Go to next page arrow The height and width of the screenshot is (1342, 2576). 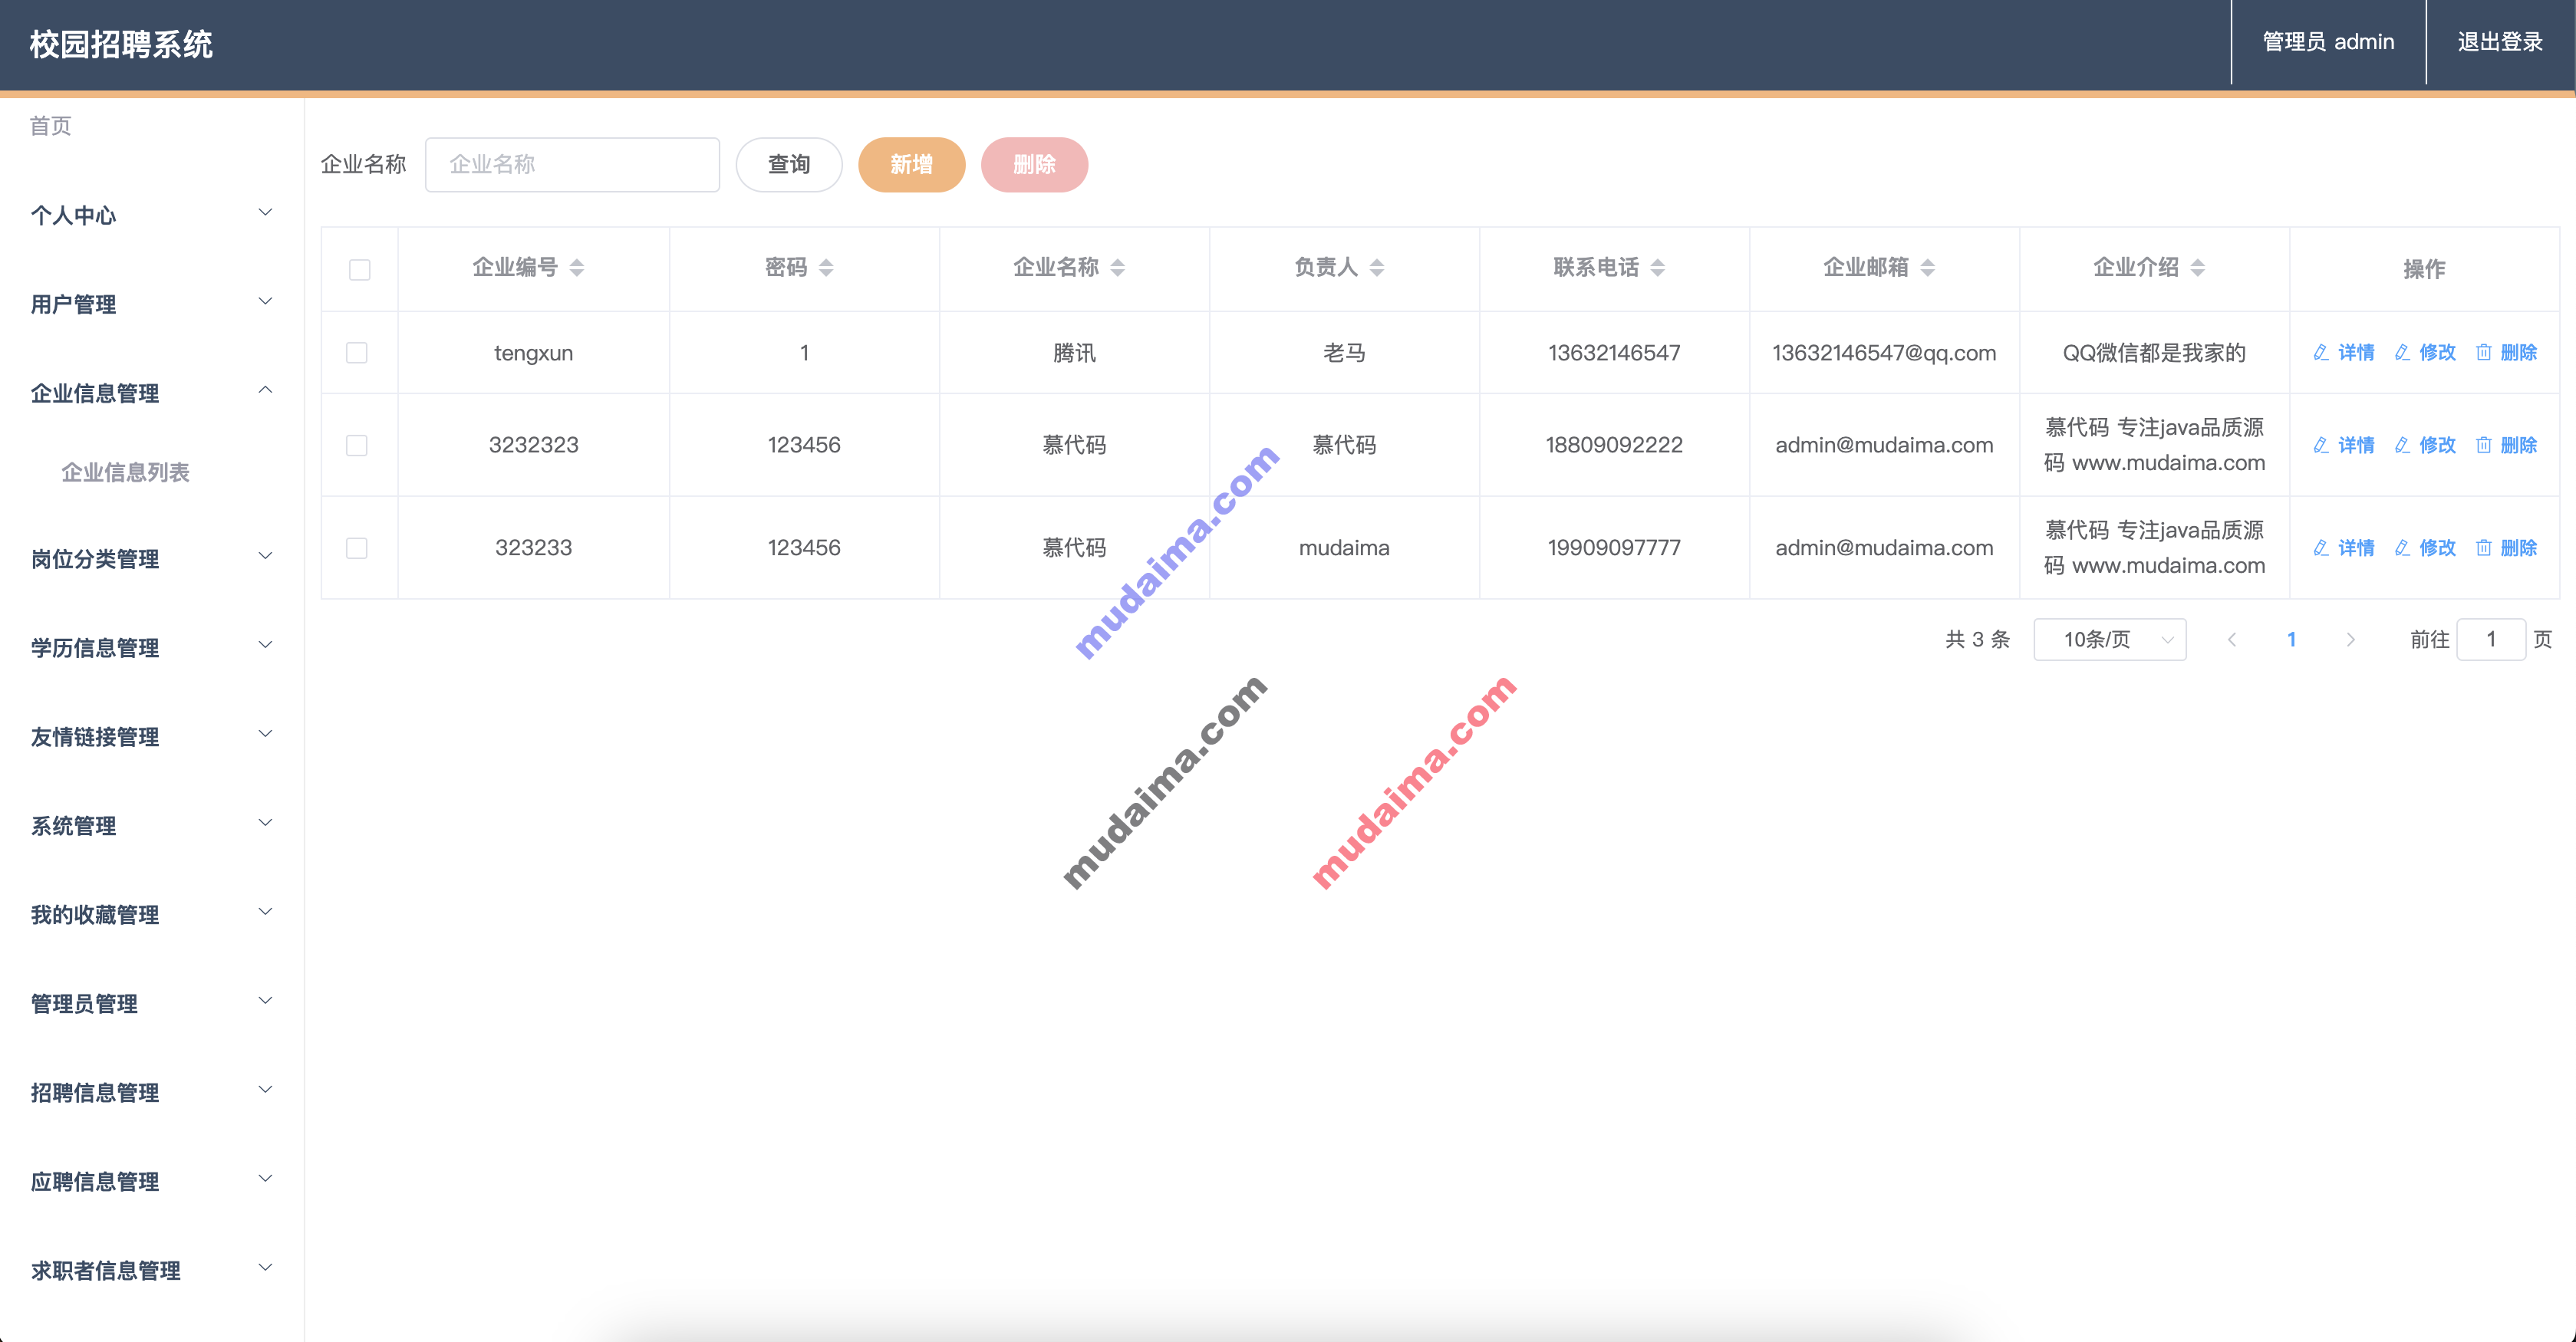(x=2351, y=640)
